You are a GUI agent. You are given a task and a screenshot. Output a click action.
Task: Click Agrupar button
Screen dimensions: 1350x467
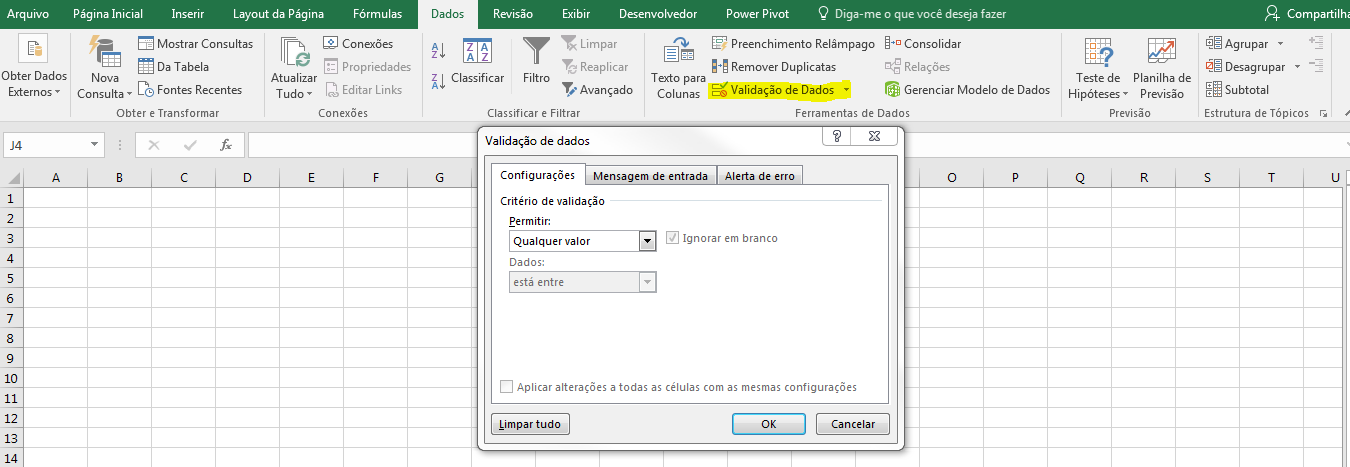(x=1237, y=44)
